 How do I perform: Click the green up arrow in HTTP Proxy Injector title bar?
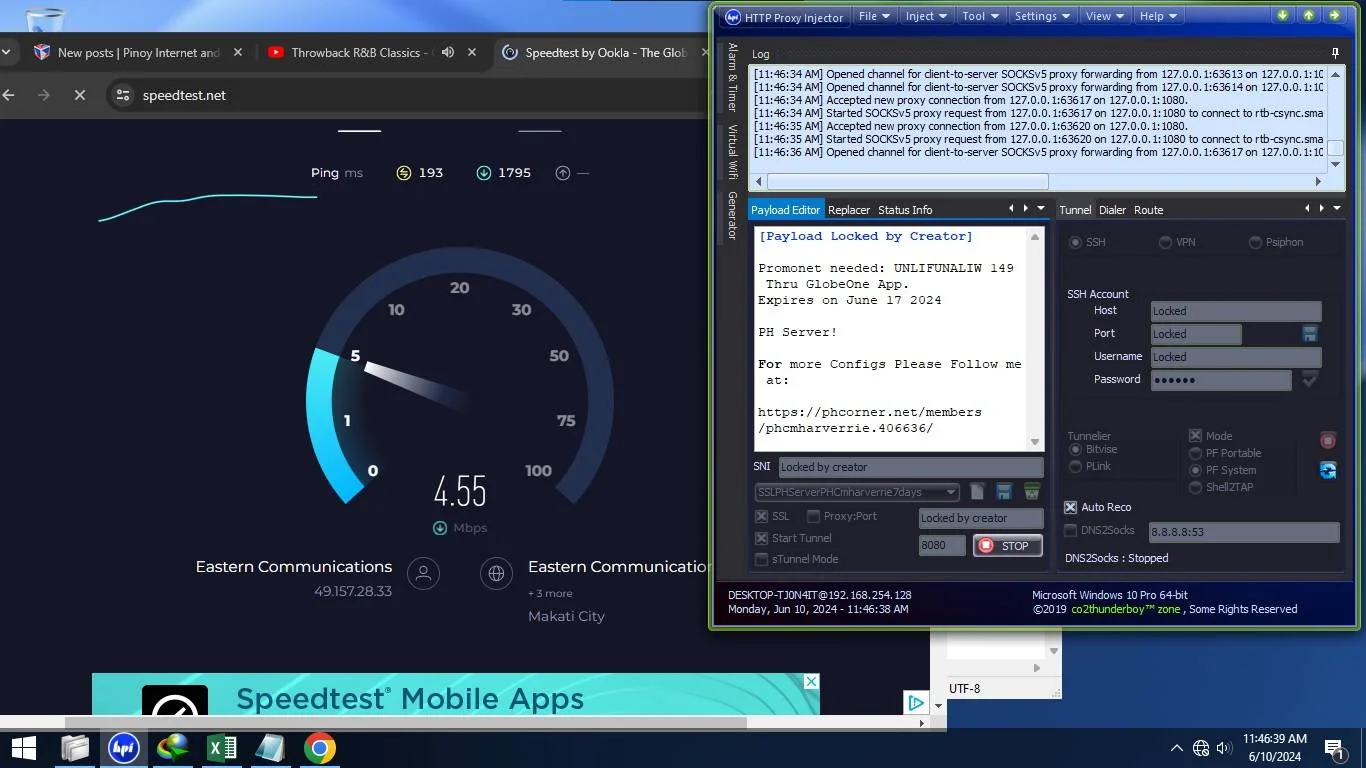tap(1308, 15)
